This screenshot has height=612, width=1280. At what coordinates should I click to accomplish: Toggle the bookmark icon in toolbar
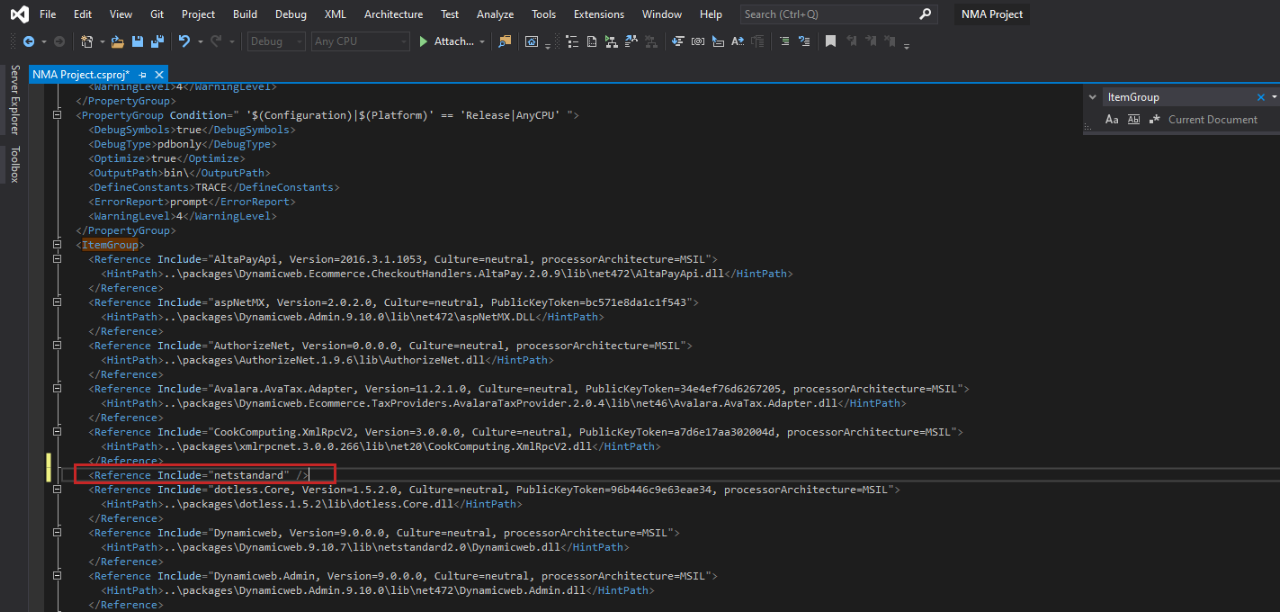[x=830, y=42]
